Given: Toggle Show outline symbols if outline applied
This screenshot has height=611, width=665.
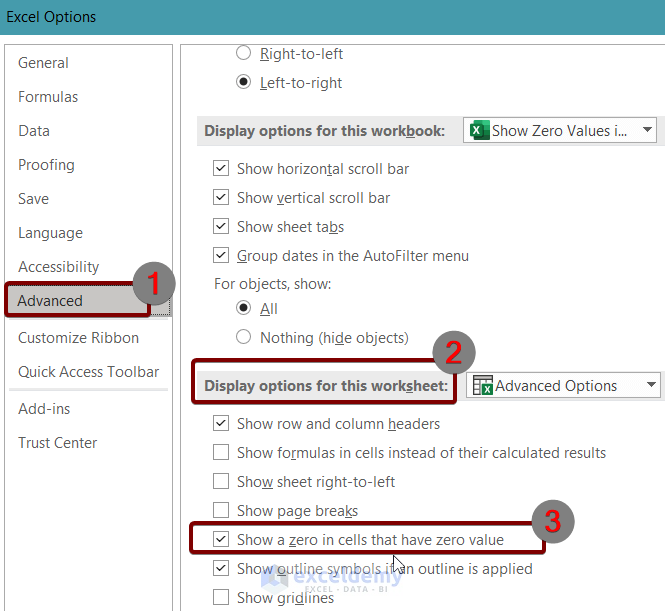Looking at the screenshot, I should point(221,568).
